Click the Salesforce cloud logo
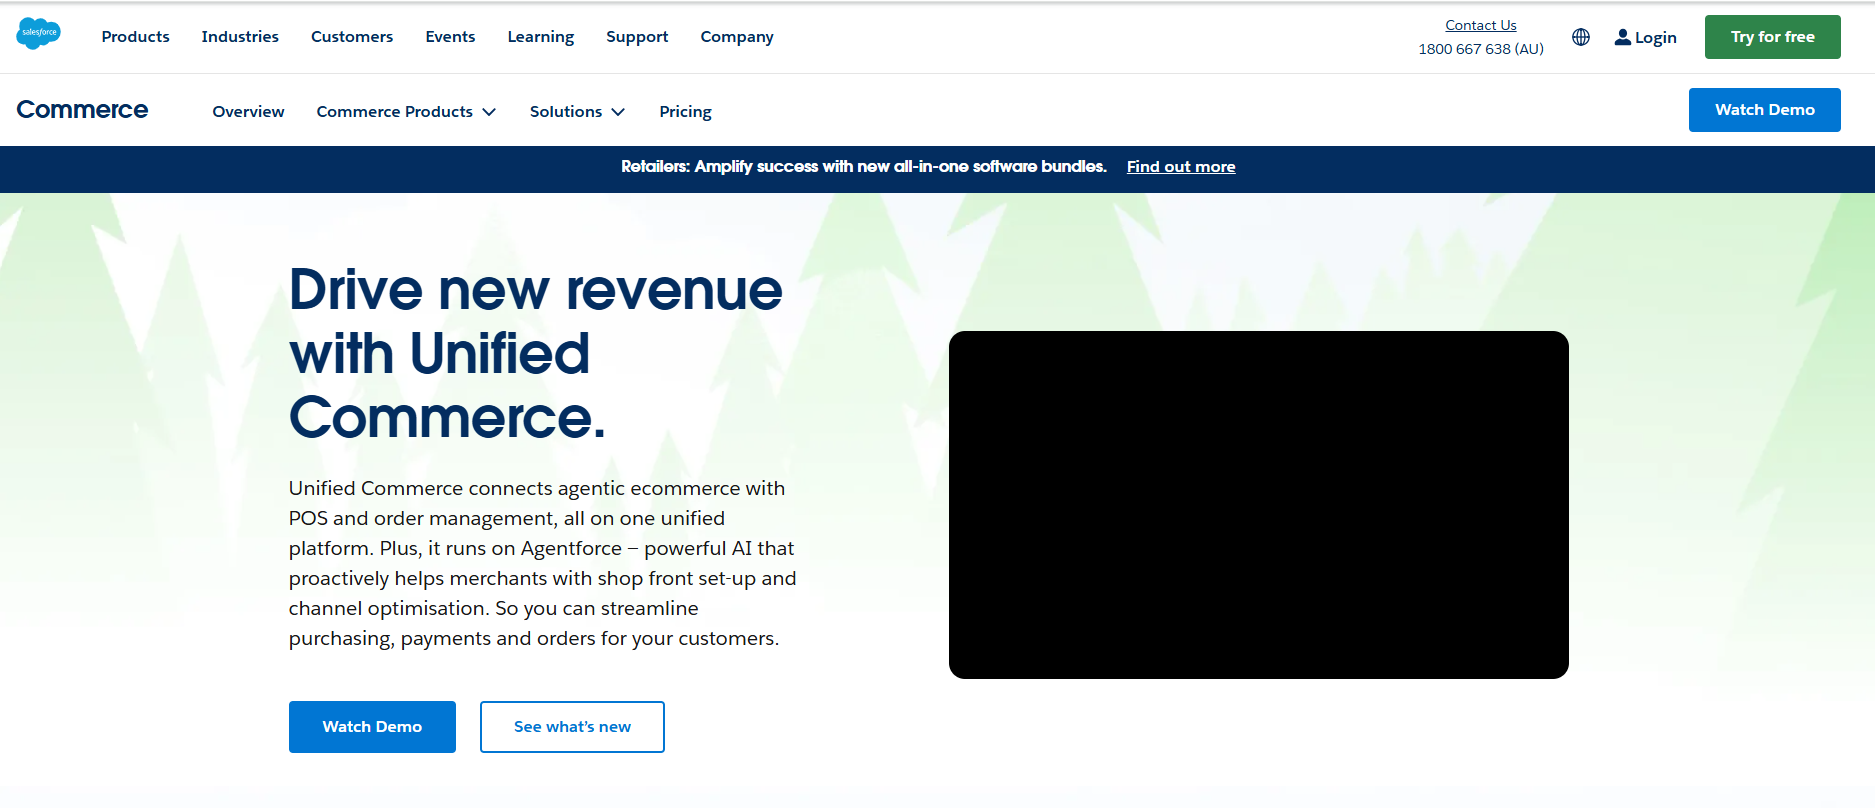This screenshot has height=808, width=1875. (x=39, y=34)
